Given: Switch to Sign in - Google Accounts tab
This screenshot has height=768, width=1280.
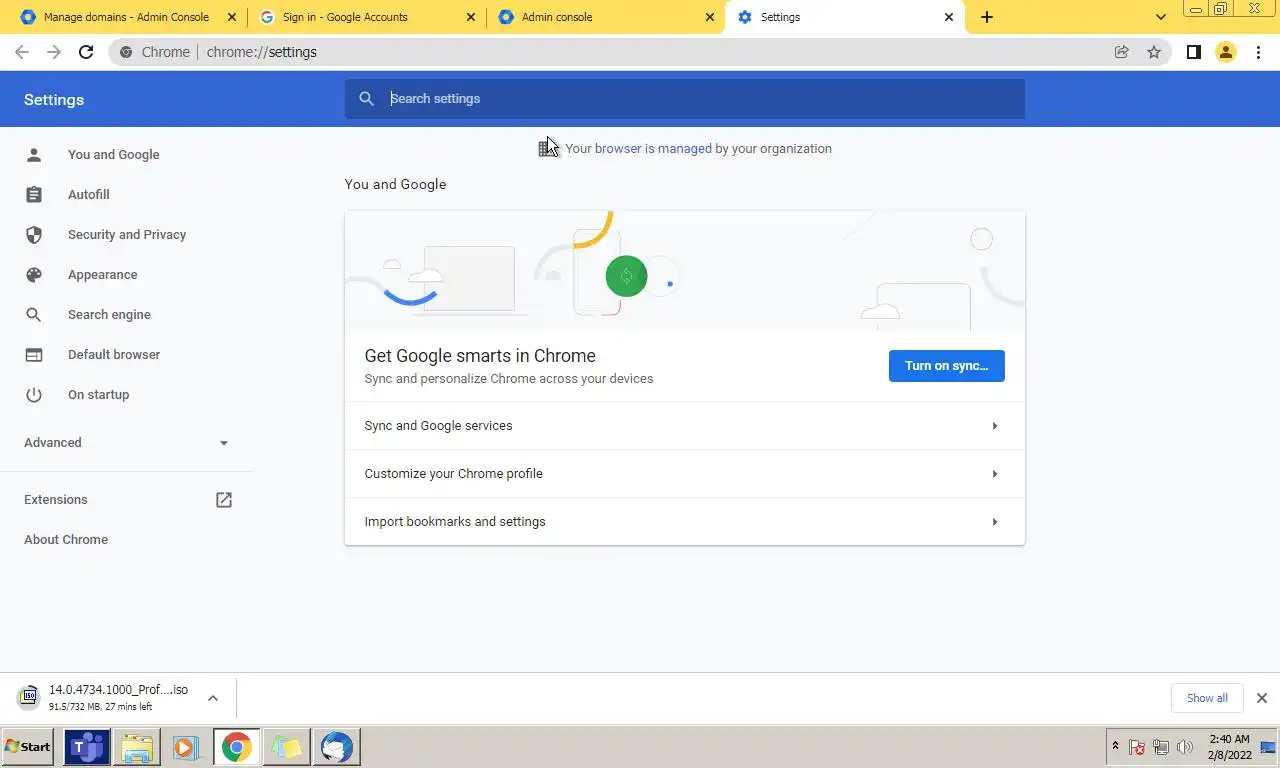Looking at the screenshot, I should tap(366, 17).
